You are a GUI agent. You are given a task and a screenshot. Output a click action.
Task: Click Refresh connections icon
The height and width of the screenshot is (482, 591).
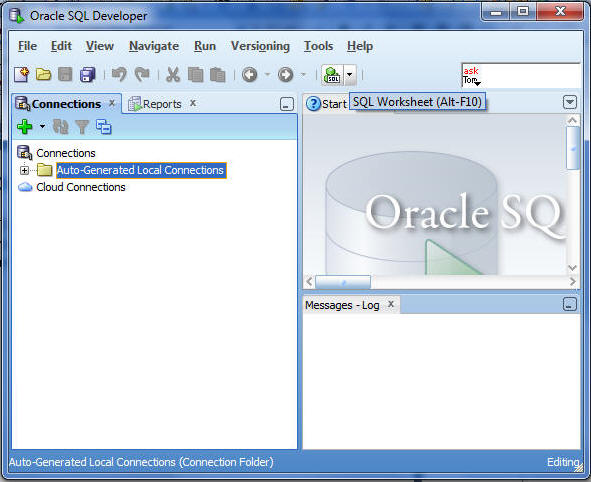pos(60,127)
